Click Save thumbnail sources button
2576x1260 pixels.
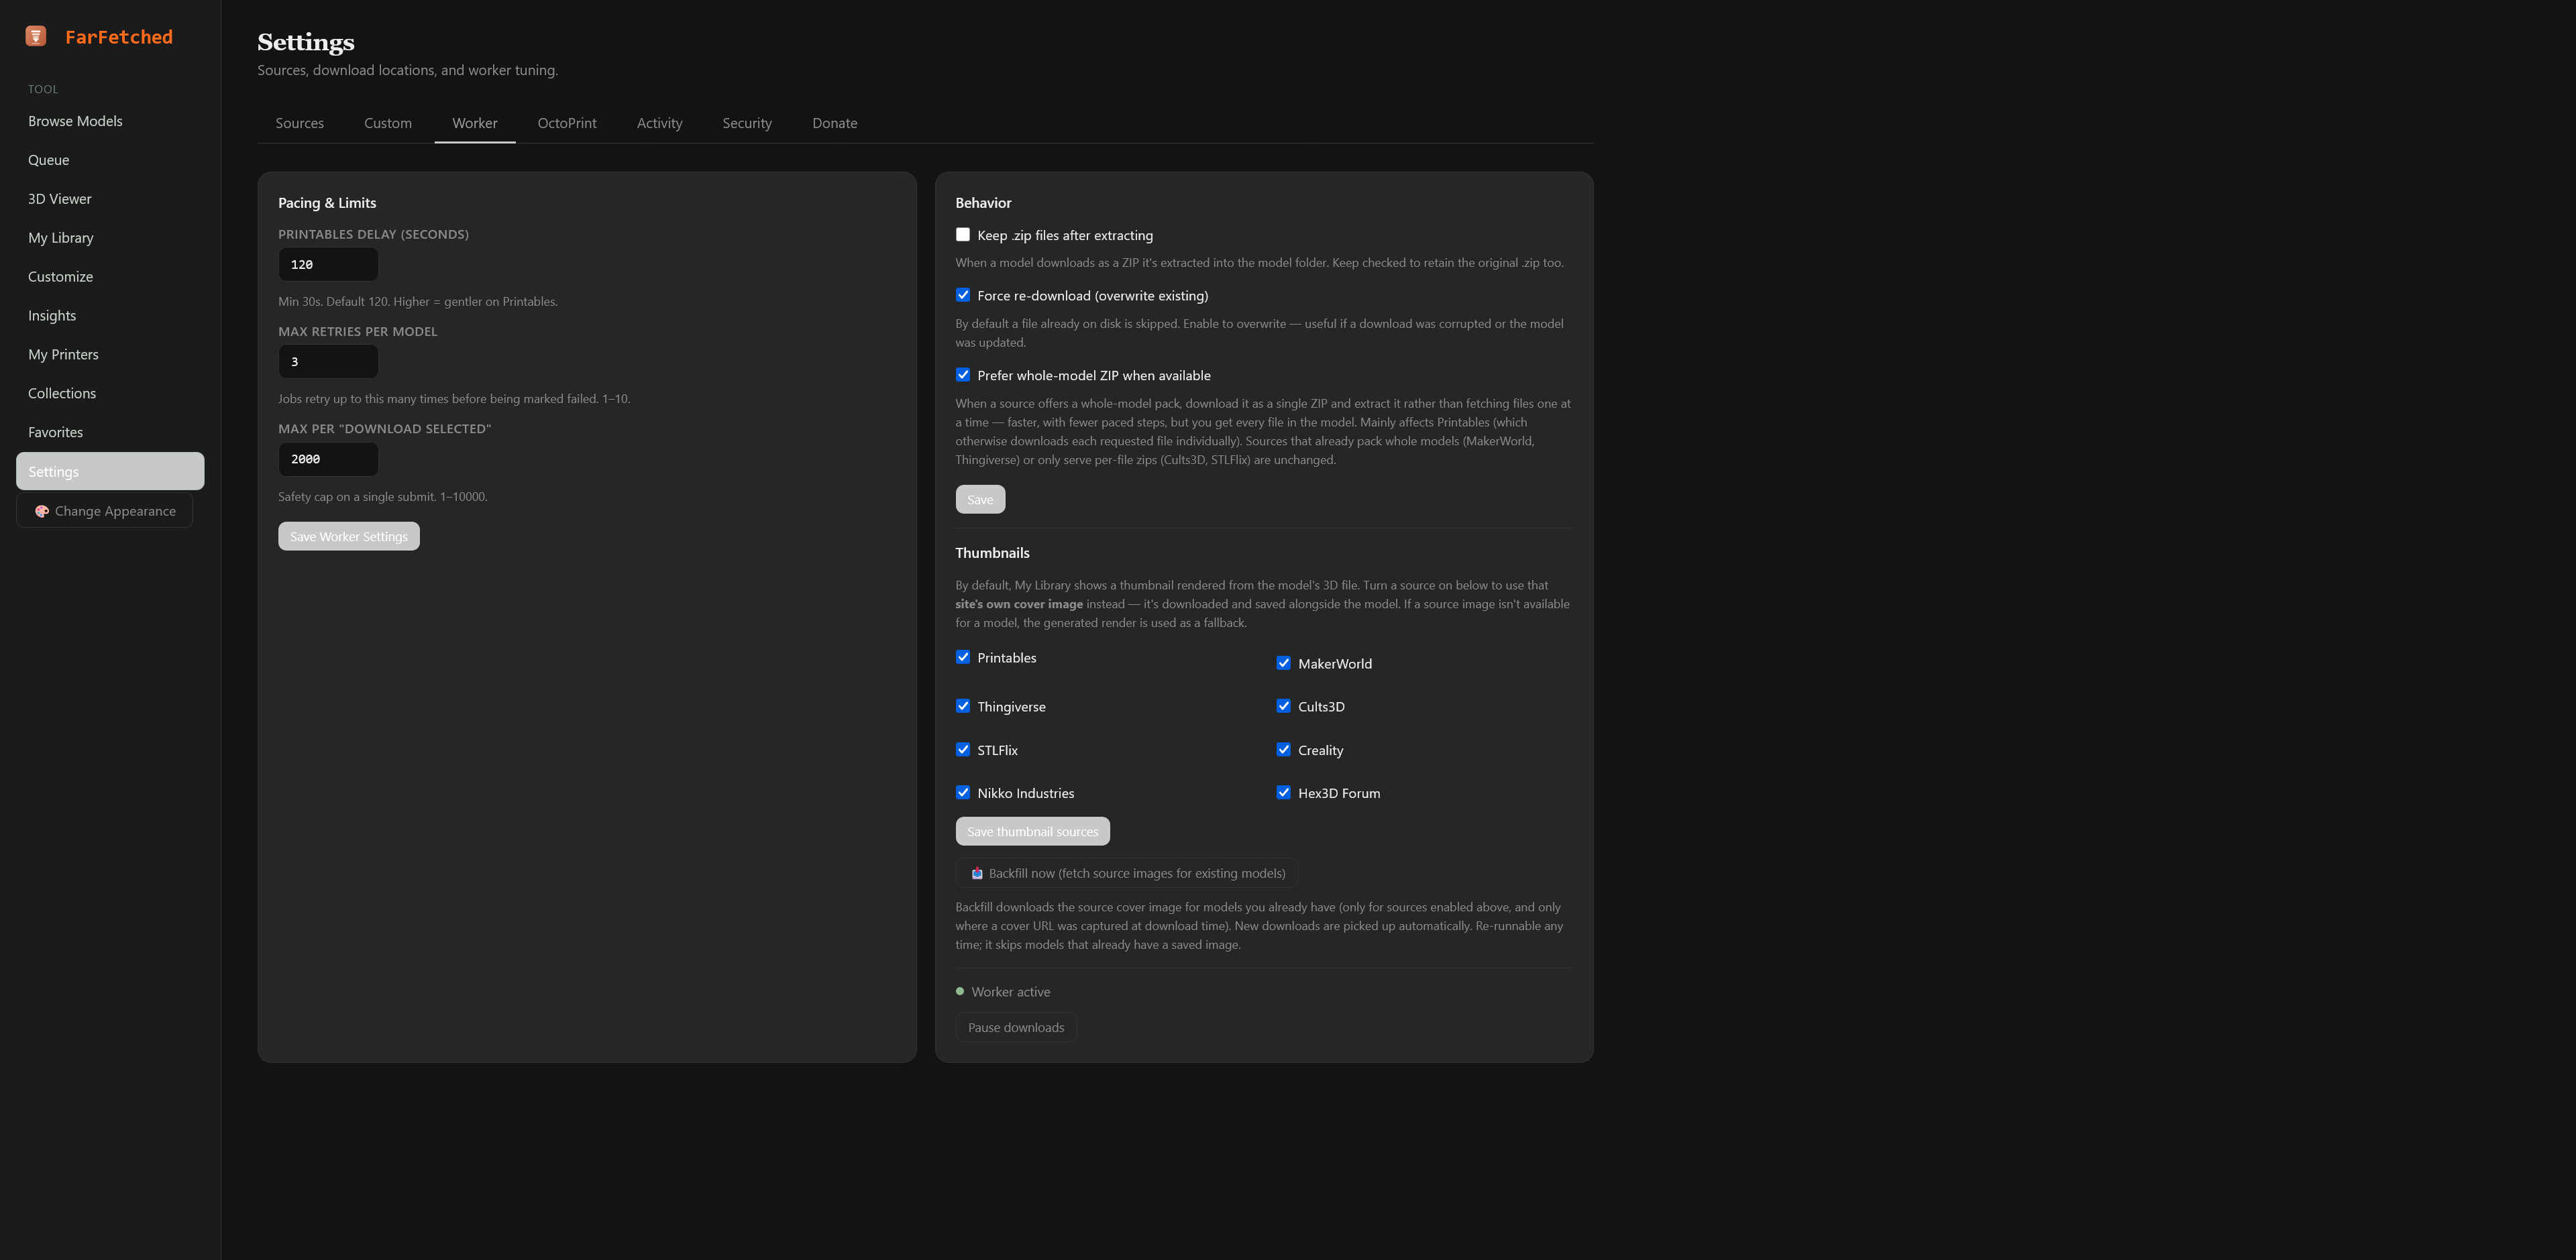coord(1032,831)
